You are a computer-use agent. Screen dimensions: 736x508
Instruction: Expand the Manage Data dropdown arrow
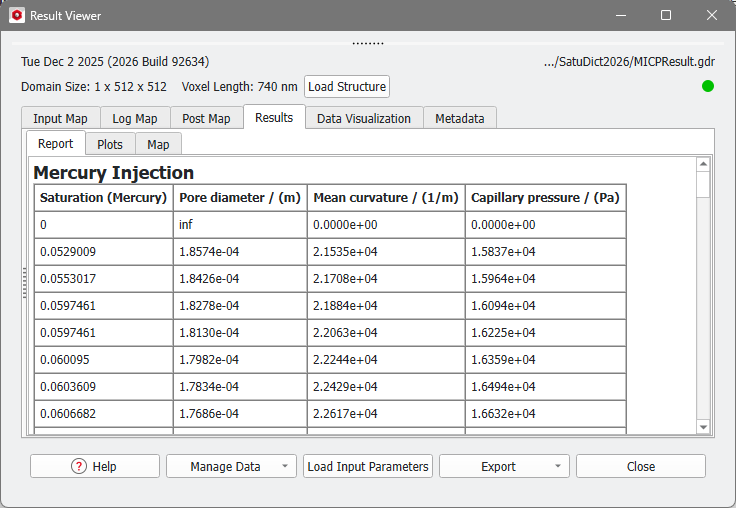(x=285, y=467)
